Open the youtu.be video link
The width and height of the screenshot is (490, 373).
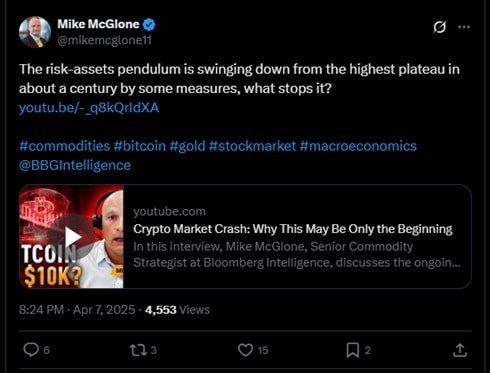89,108
